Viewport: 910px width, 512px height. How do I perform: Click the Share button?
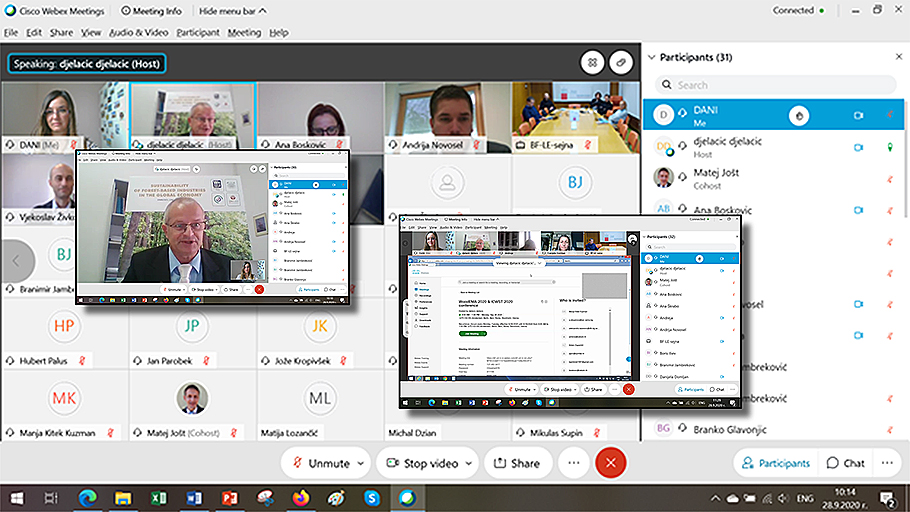click(517, 463)
